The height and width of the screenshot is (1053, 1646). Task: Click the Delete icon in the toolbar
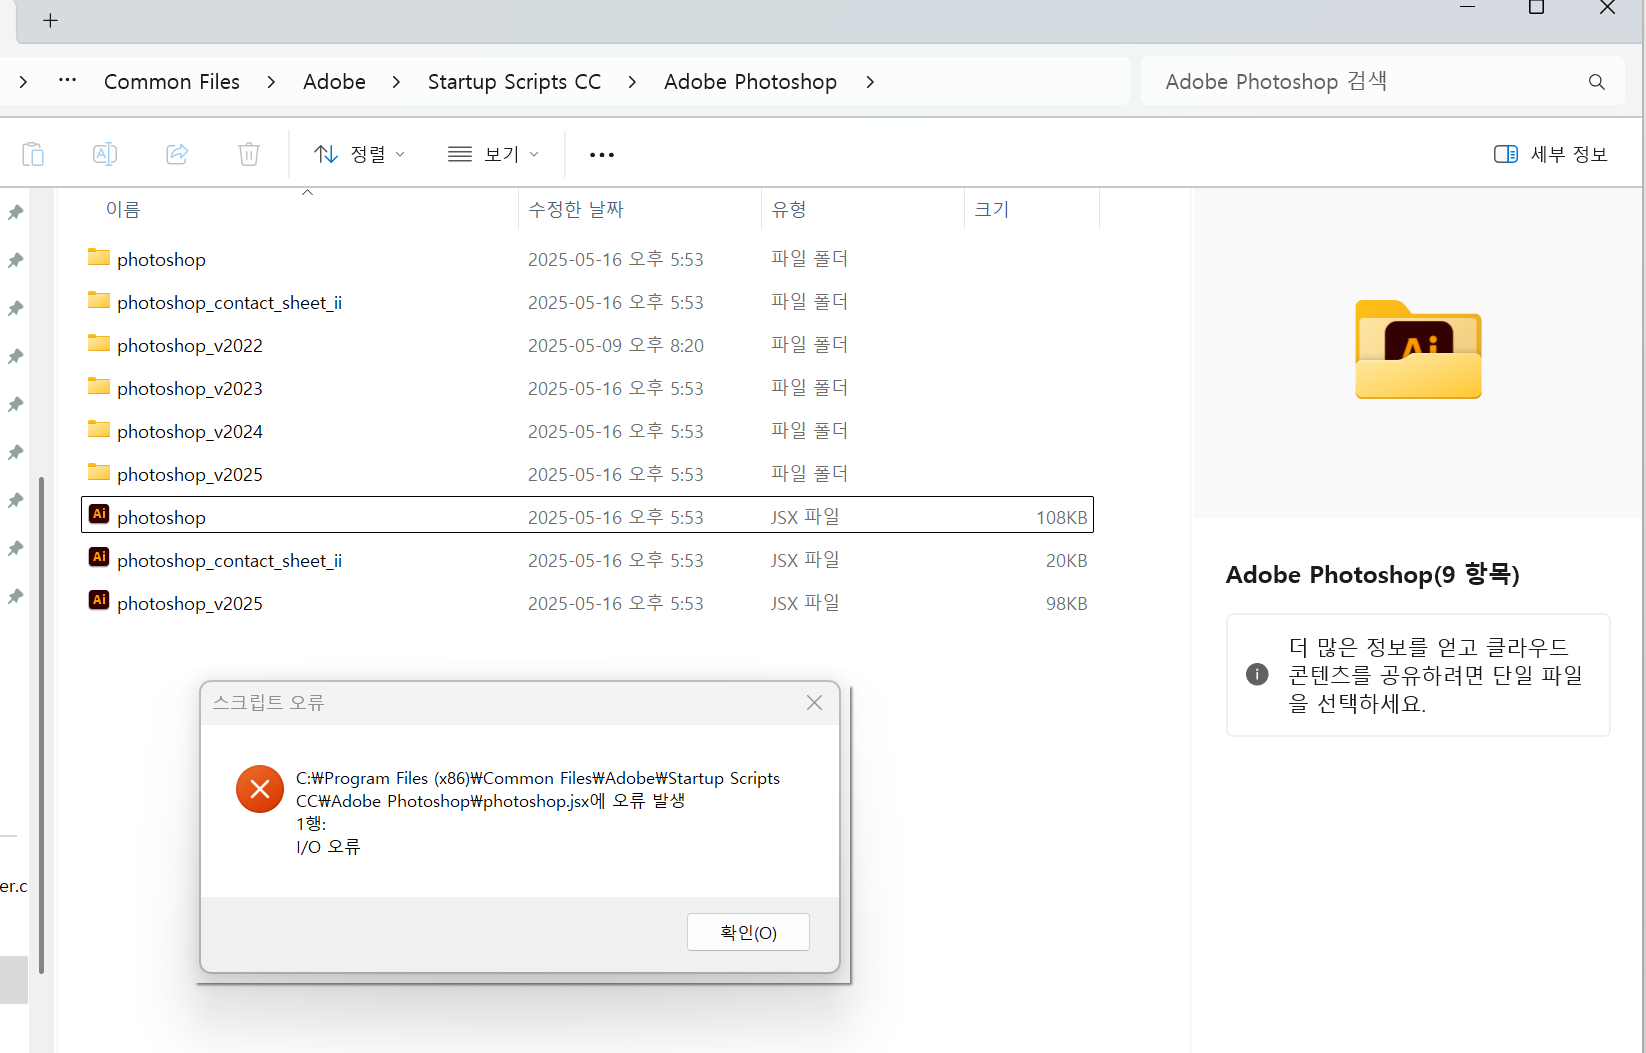248,153
